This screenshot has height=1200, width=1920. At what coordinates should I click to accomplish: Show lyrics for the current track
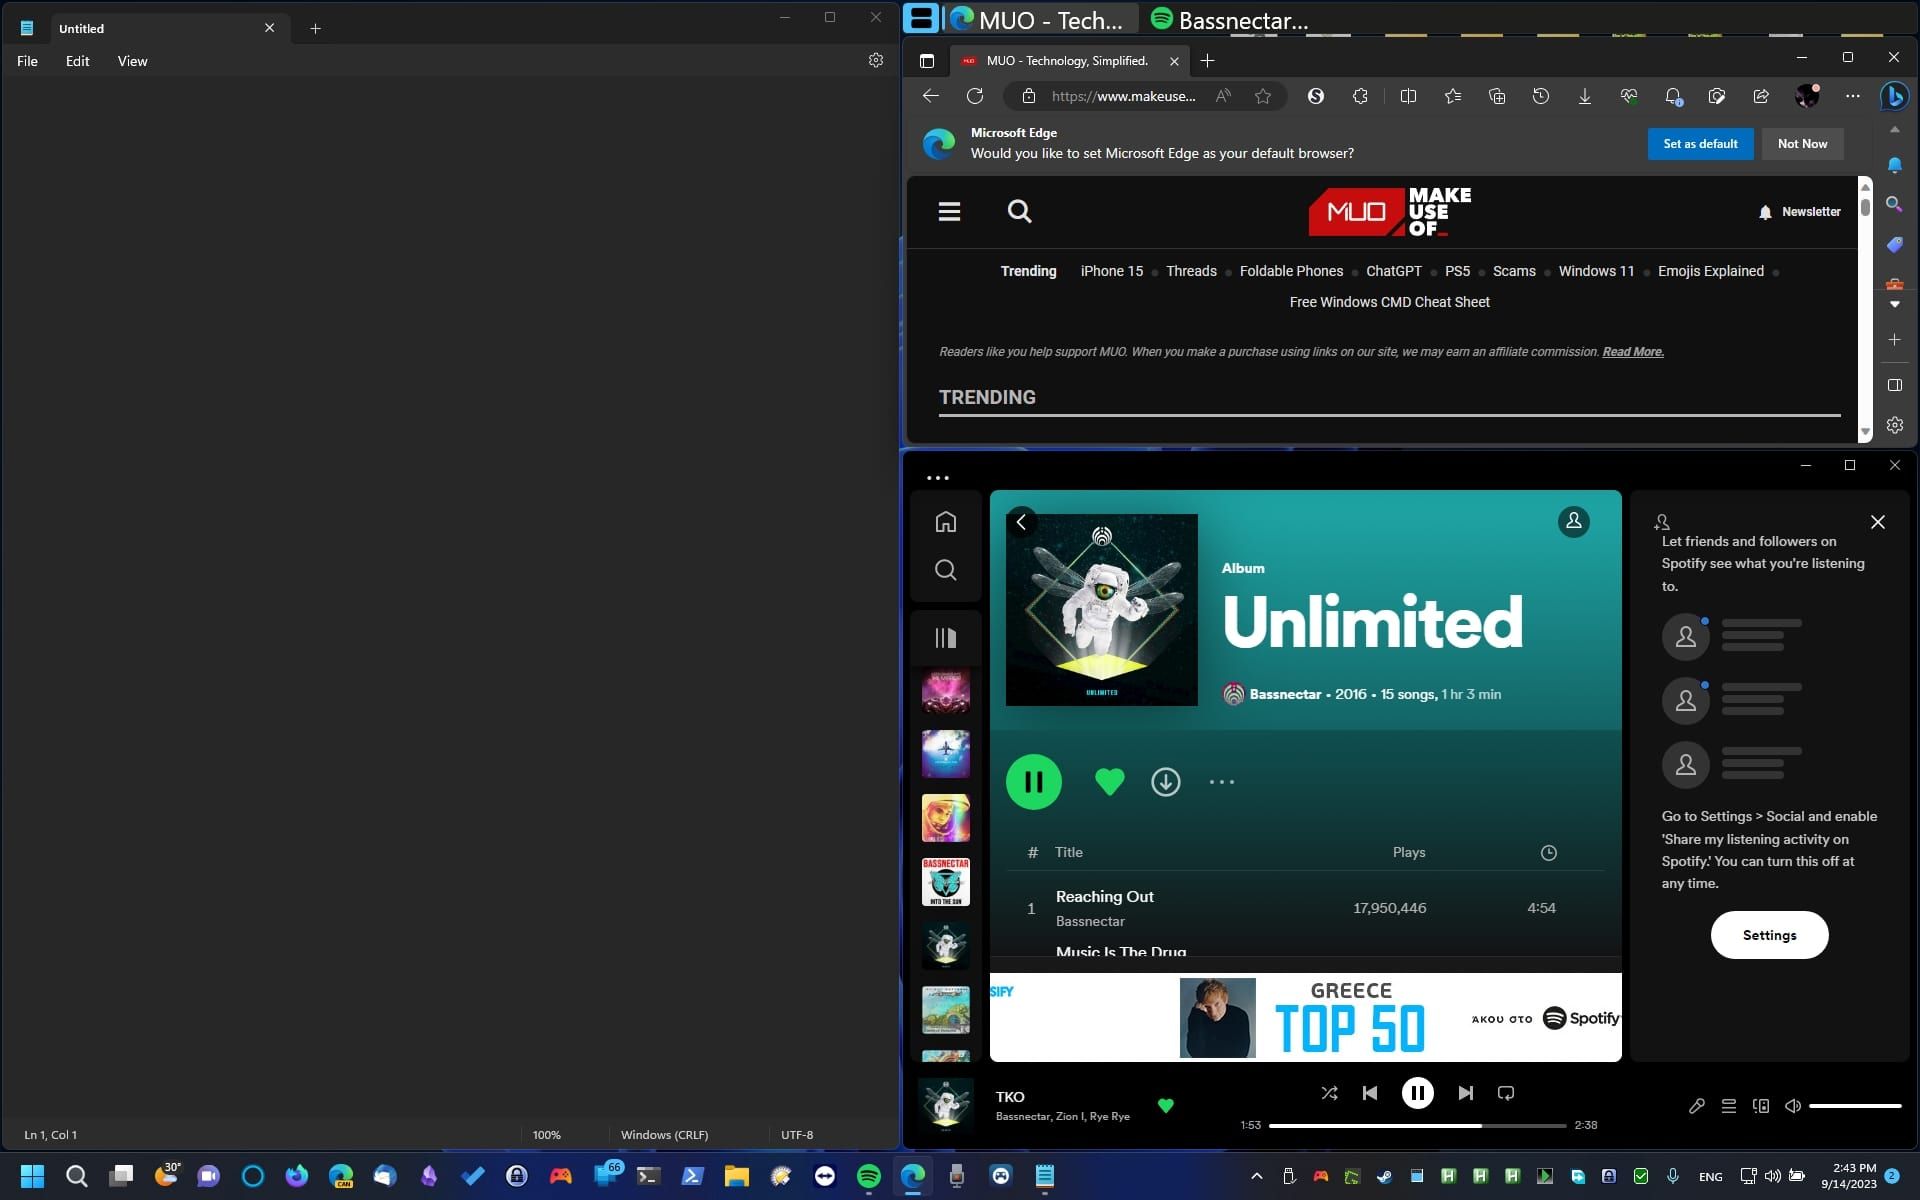pos(1697,1106)
